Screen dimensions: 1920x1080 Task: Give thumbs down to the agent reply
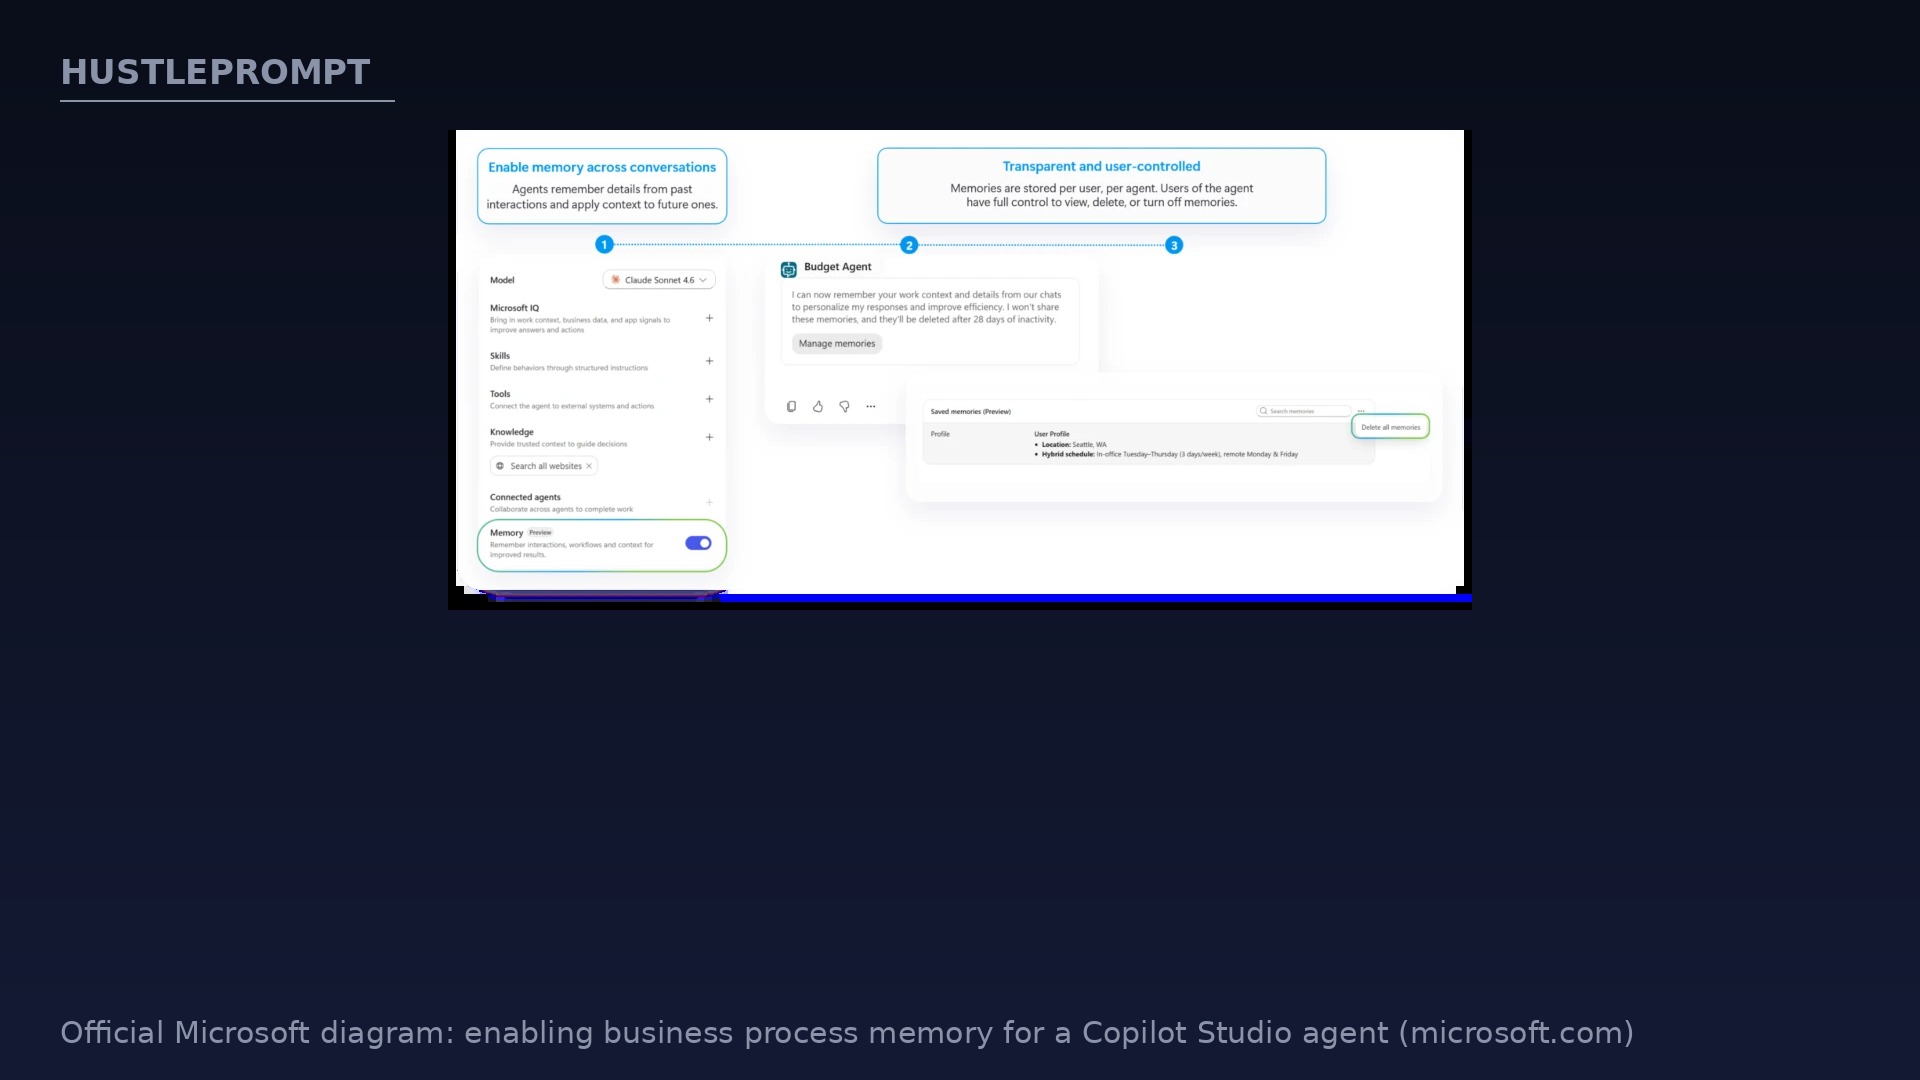tap(844, 406)
